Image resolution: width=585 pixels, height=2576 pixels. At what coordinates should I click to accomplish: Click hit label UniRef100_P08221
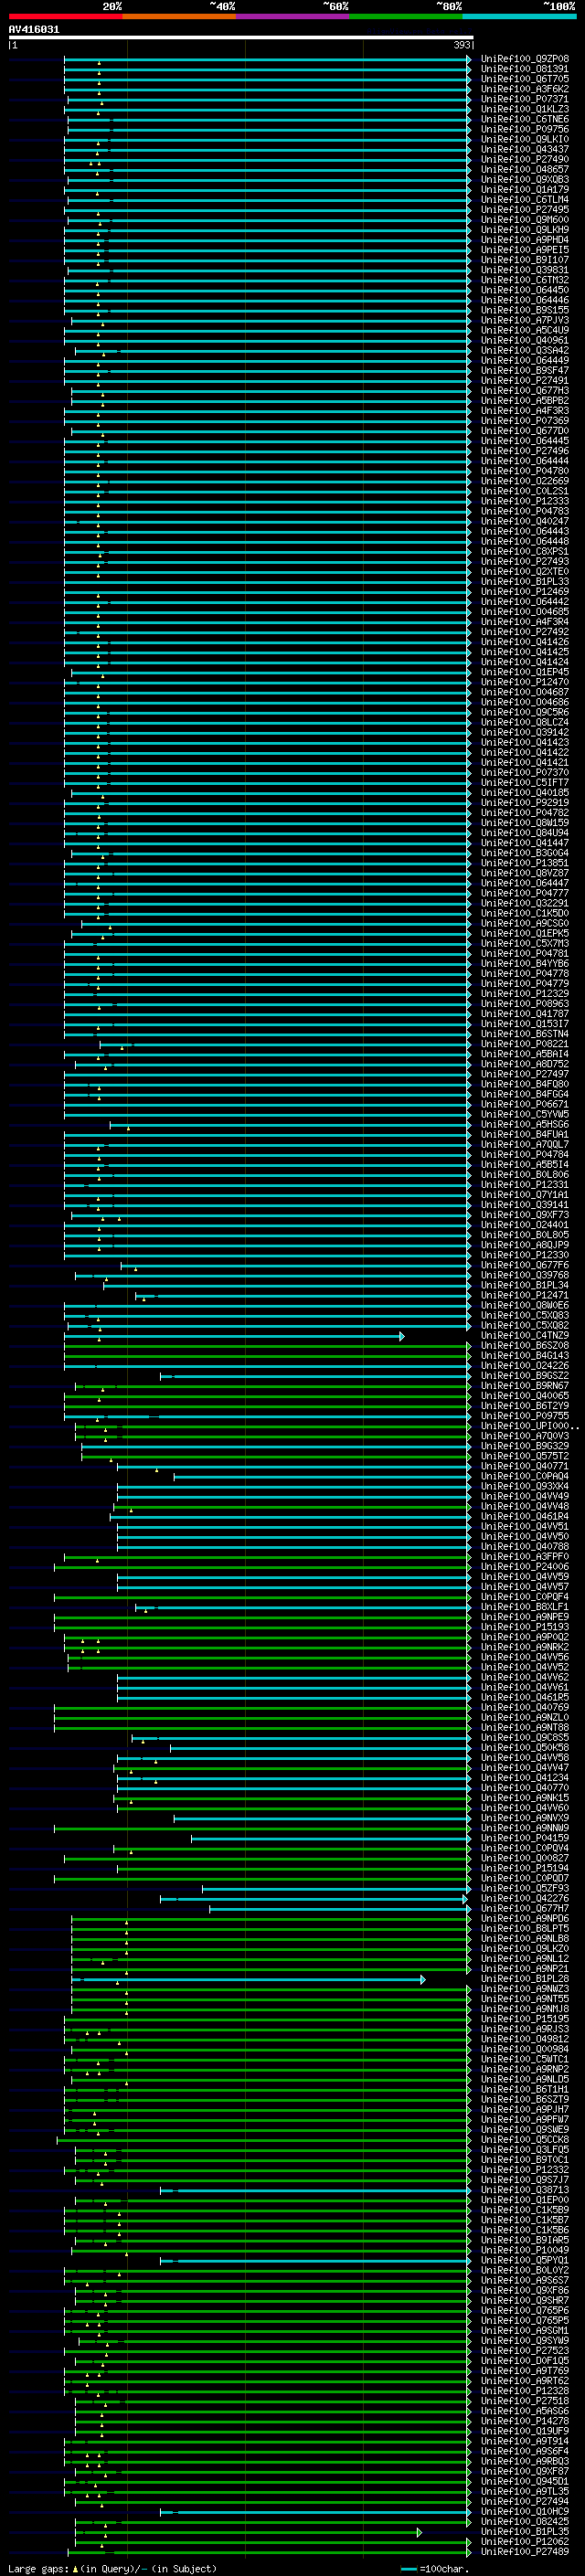coord(525,1044)
